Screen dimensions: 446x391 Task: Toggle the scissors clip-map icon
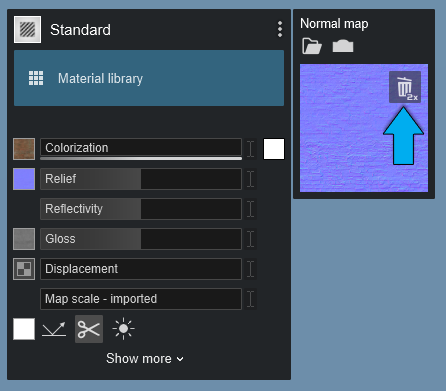click(89, 329)
